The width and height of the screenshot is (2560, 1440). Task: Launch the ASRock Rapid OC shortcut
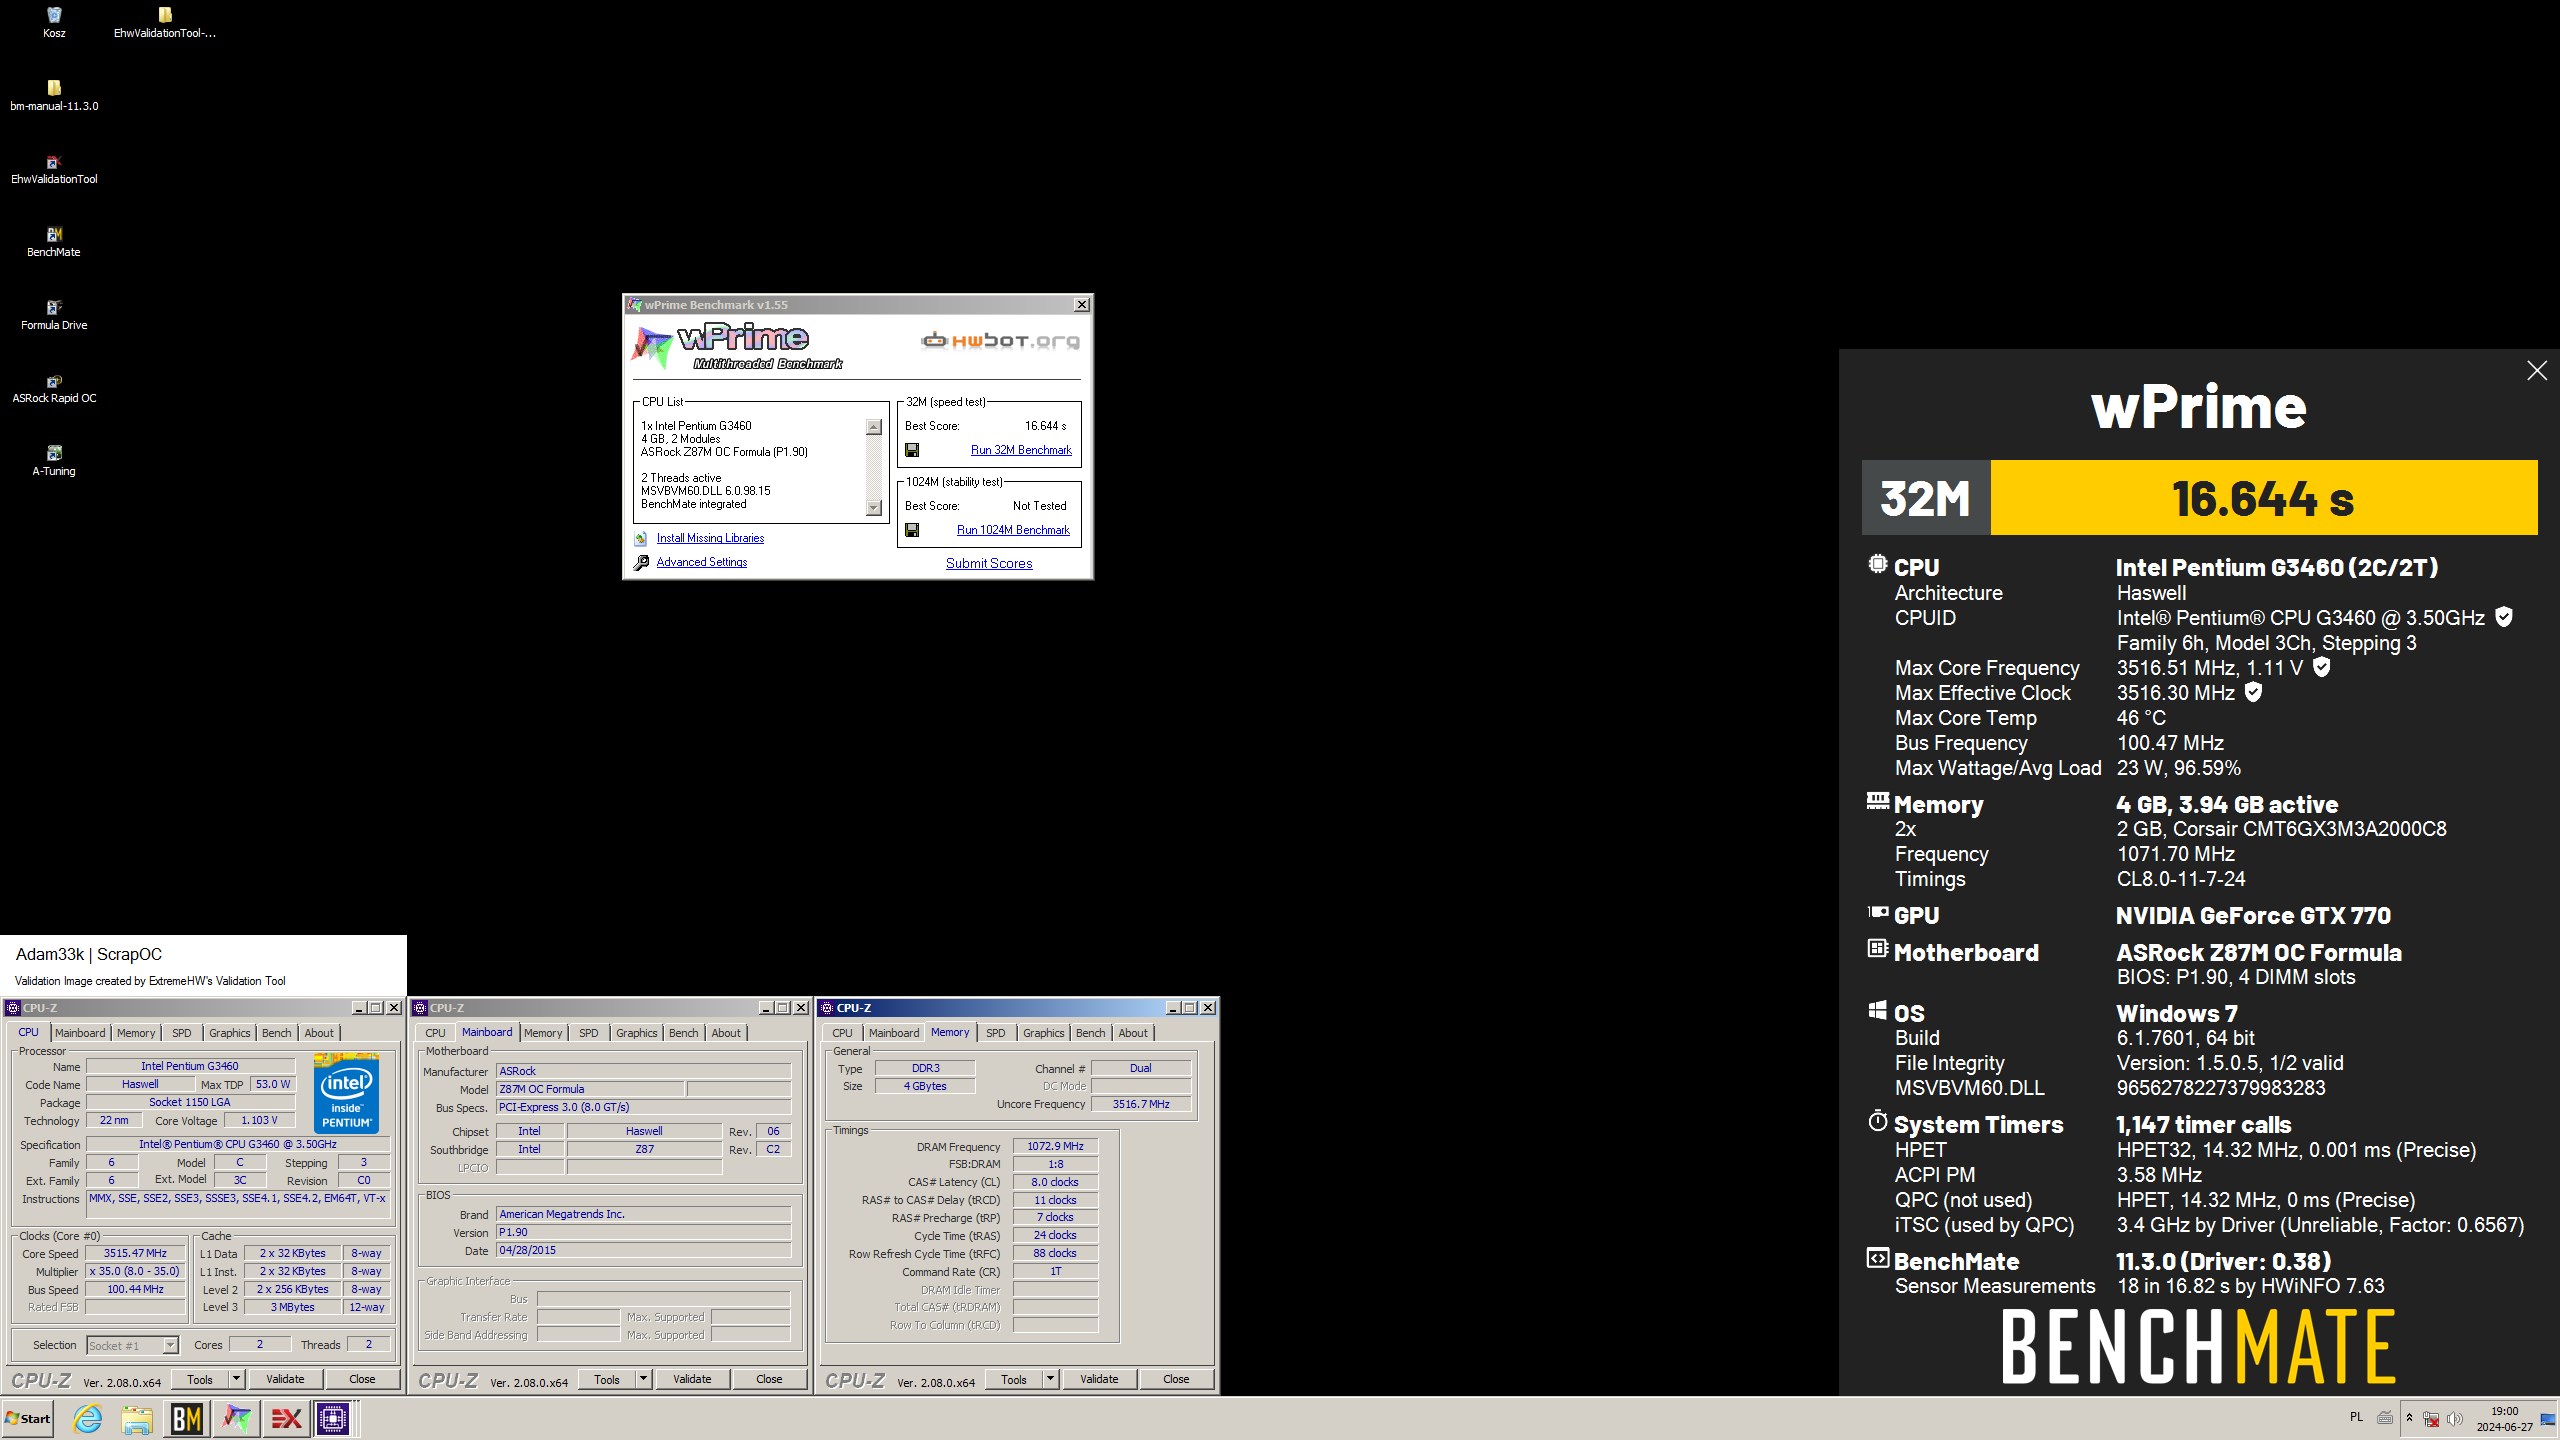[54, 387]
